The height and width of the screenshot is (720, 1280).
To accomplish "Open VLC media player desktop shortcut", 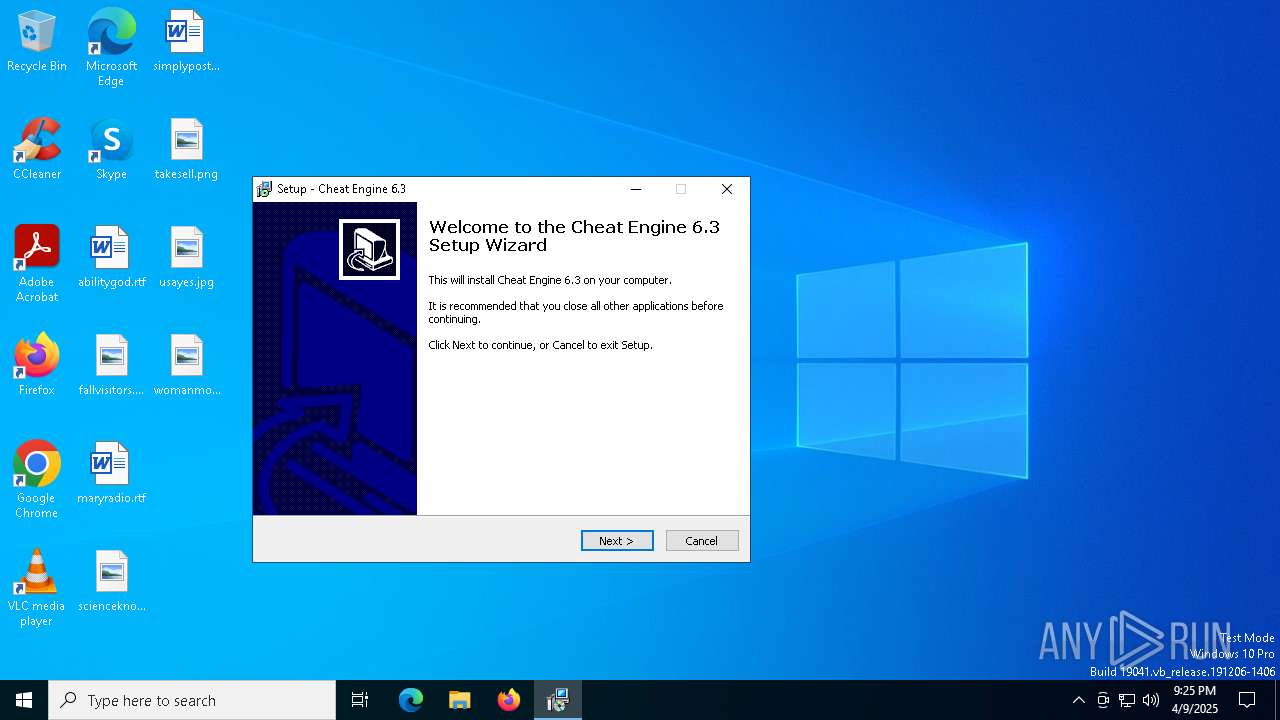I will pyautogui.click(x=37, y=588).
